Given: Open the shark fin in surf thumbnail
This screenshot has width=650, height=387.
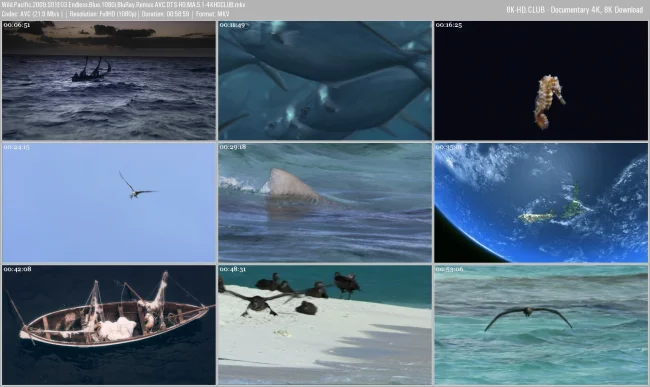Looking at the screenshot, I should 325,203.
